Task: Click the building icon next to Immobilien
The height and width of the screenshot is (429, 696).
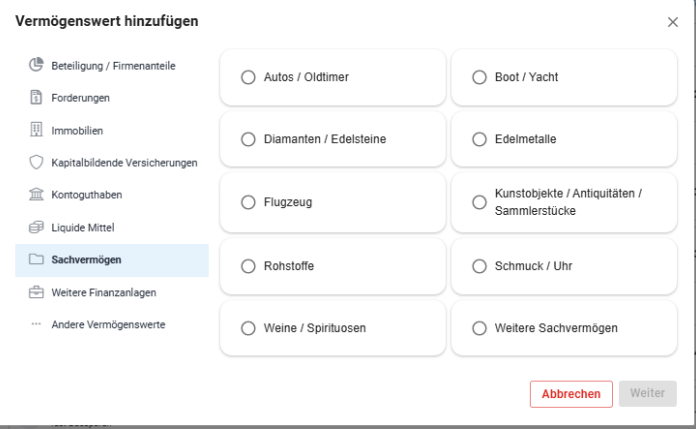Action: (36, 130)
